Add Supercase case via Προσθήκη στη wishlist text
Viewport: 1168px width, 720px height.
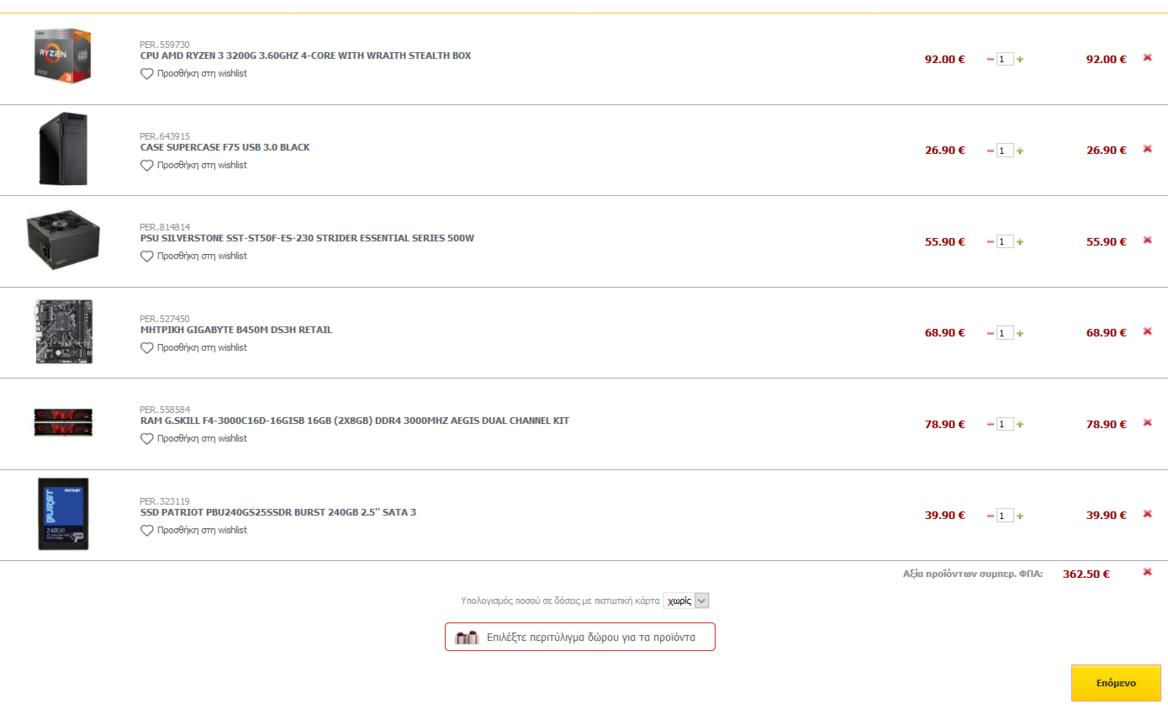(x=202, y=165)
